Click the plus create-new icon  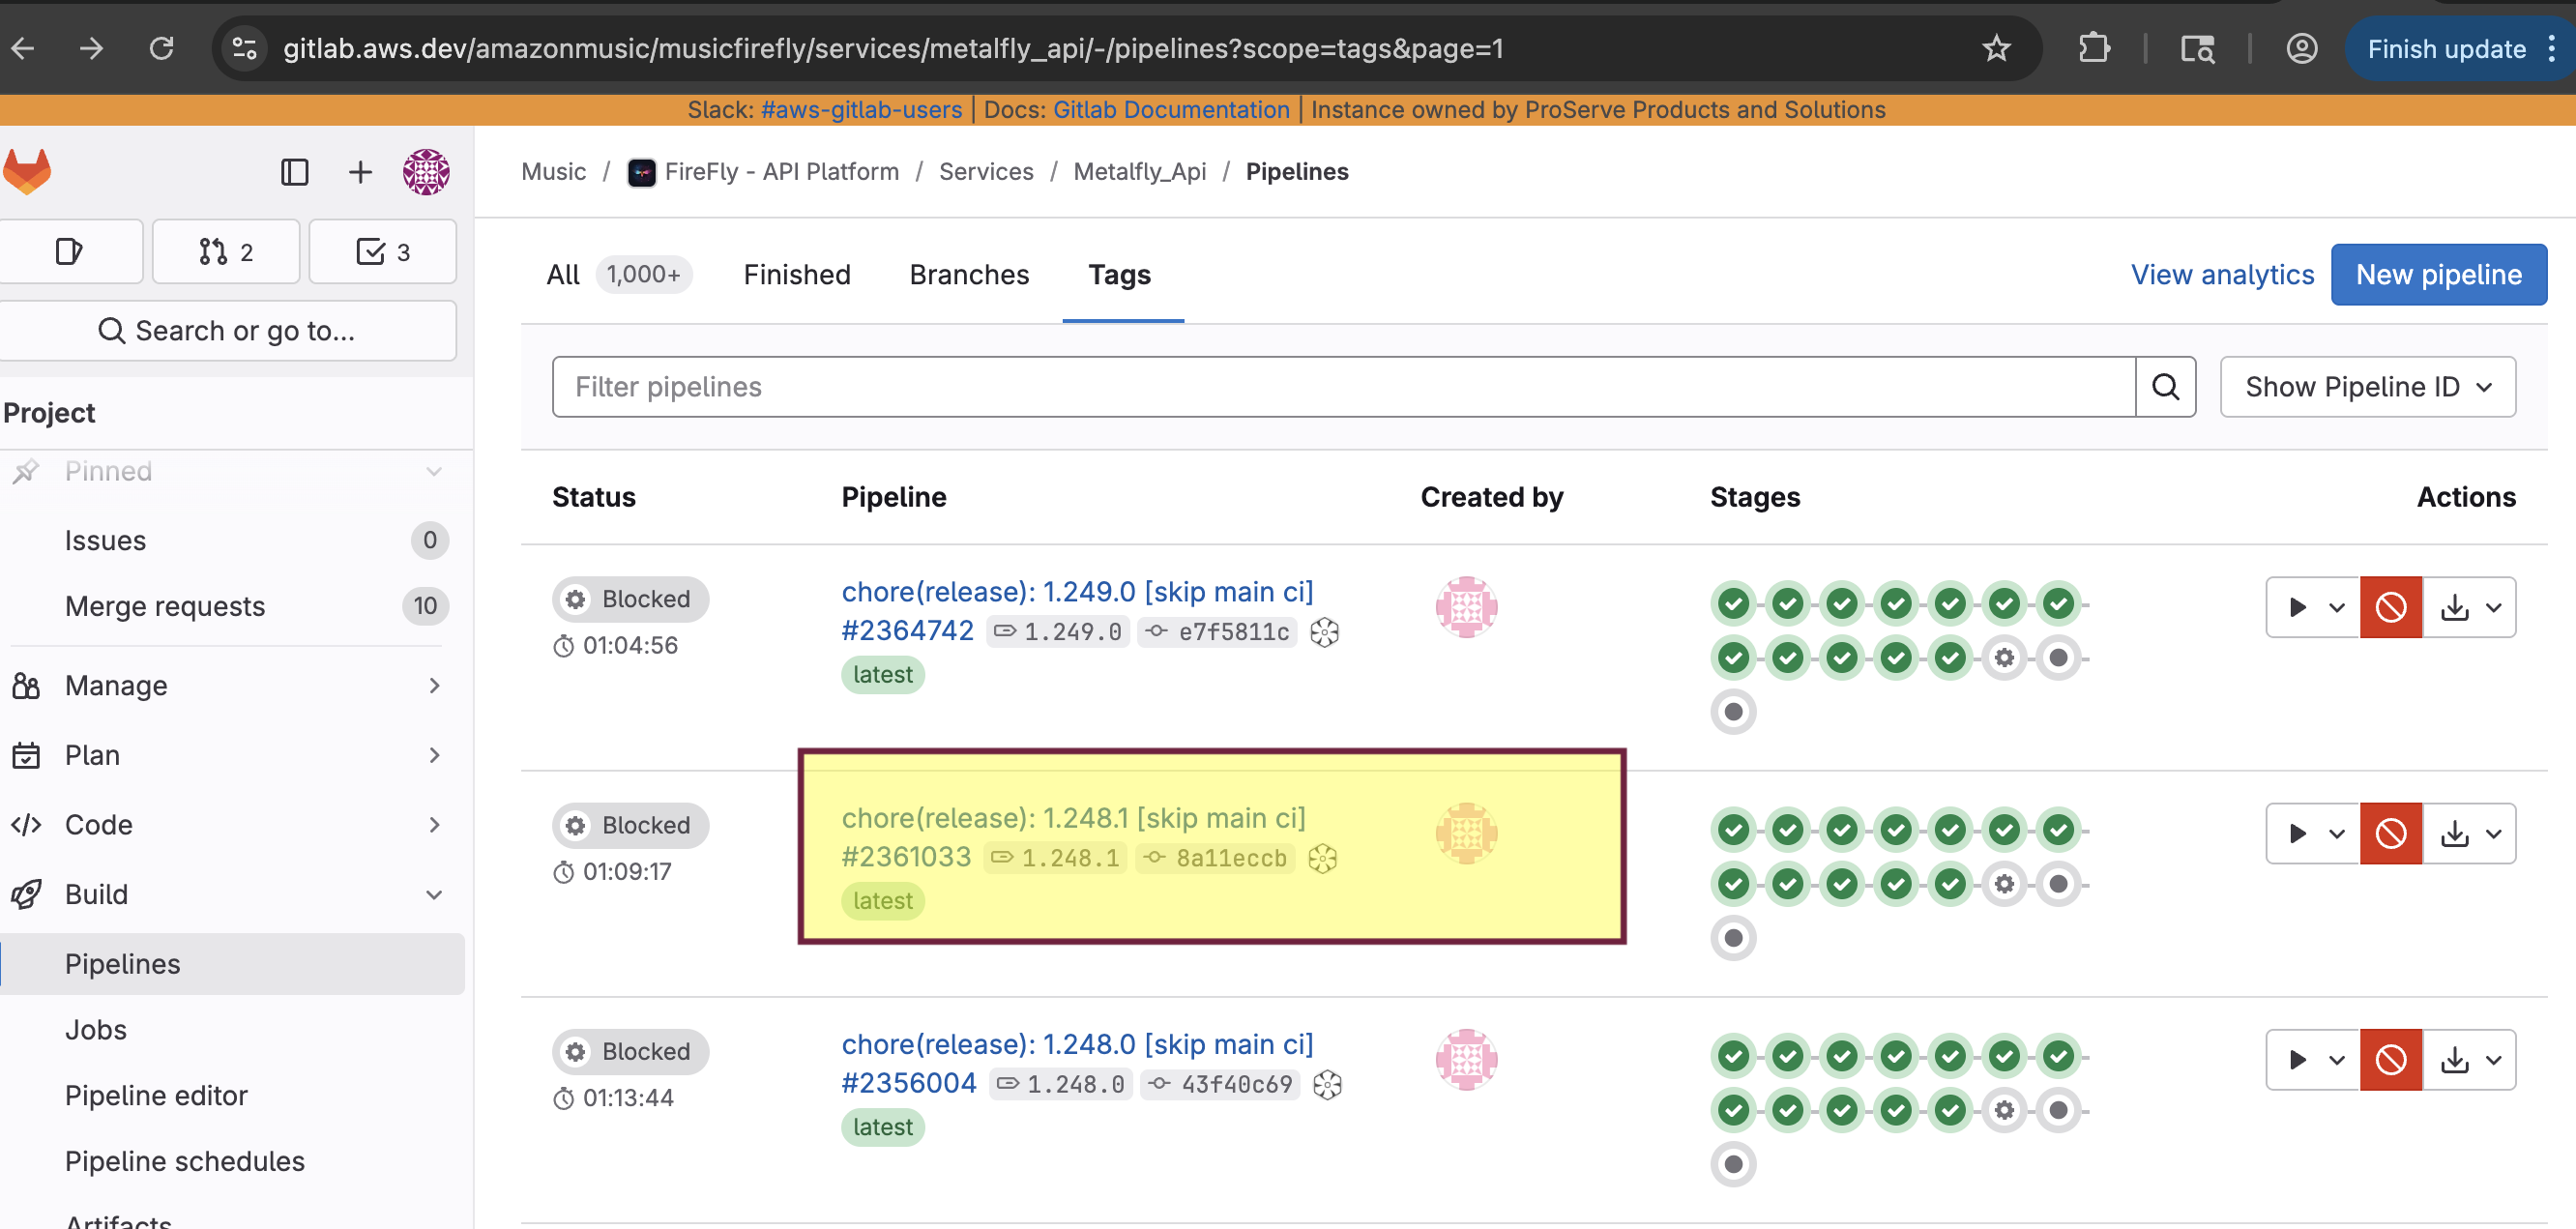(360, 172)
